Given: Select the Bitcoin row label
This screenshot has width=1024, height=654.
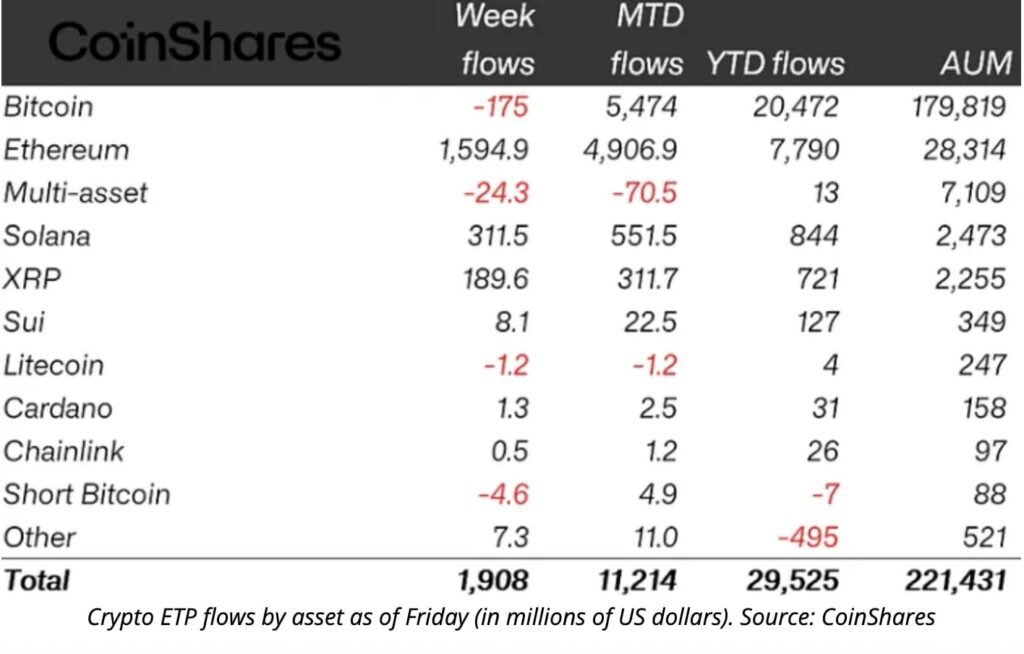Looking at the screenshot, I should tap(48, 107).
